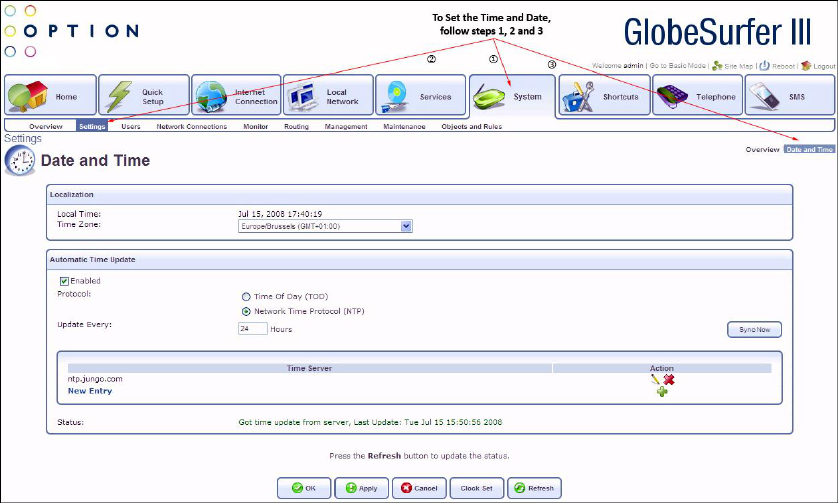Switch to Settings sub-tab
Image resolution: width=838 pixels, height=503 pixels.
[92, 126]
